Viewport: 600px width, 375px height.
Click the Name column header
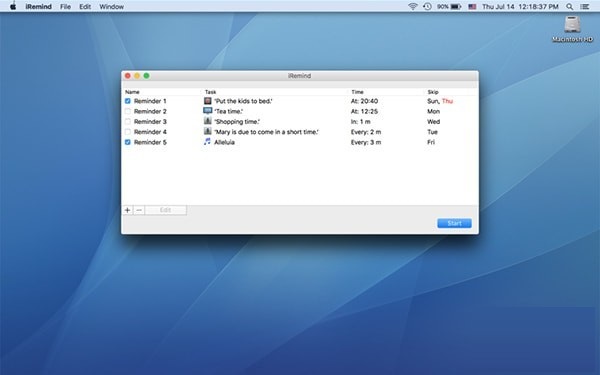click(x=132, y=92)
